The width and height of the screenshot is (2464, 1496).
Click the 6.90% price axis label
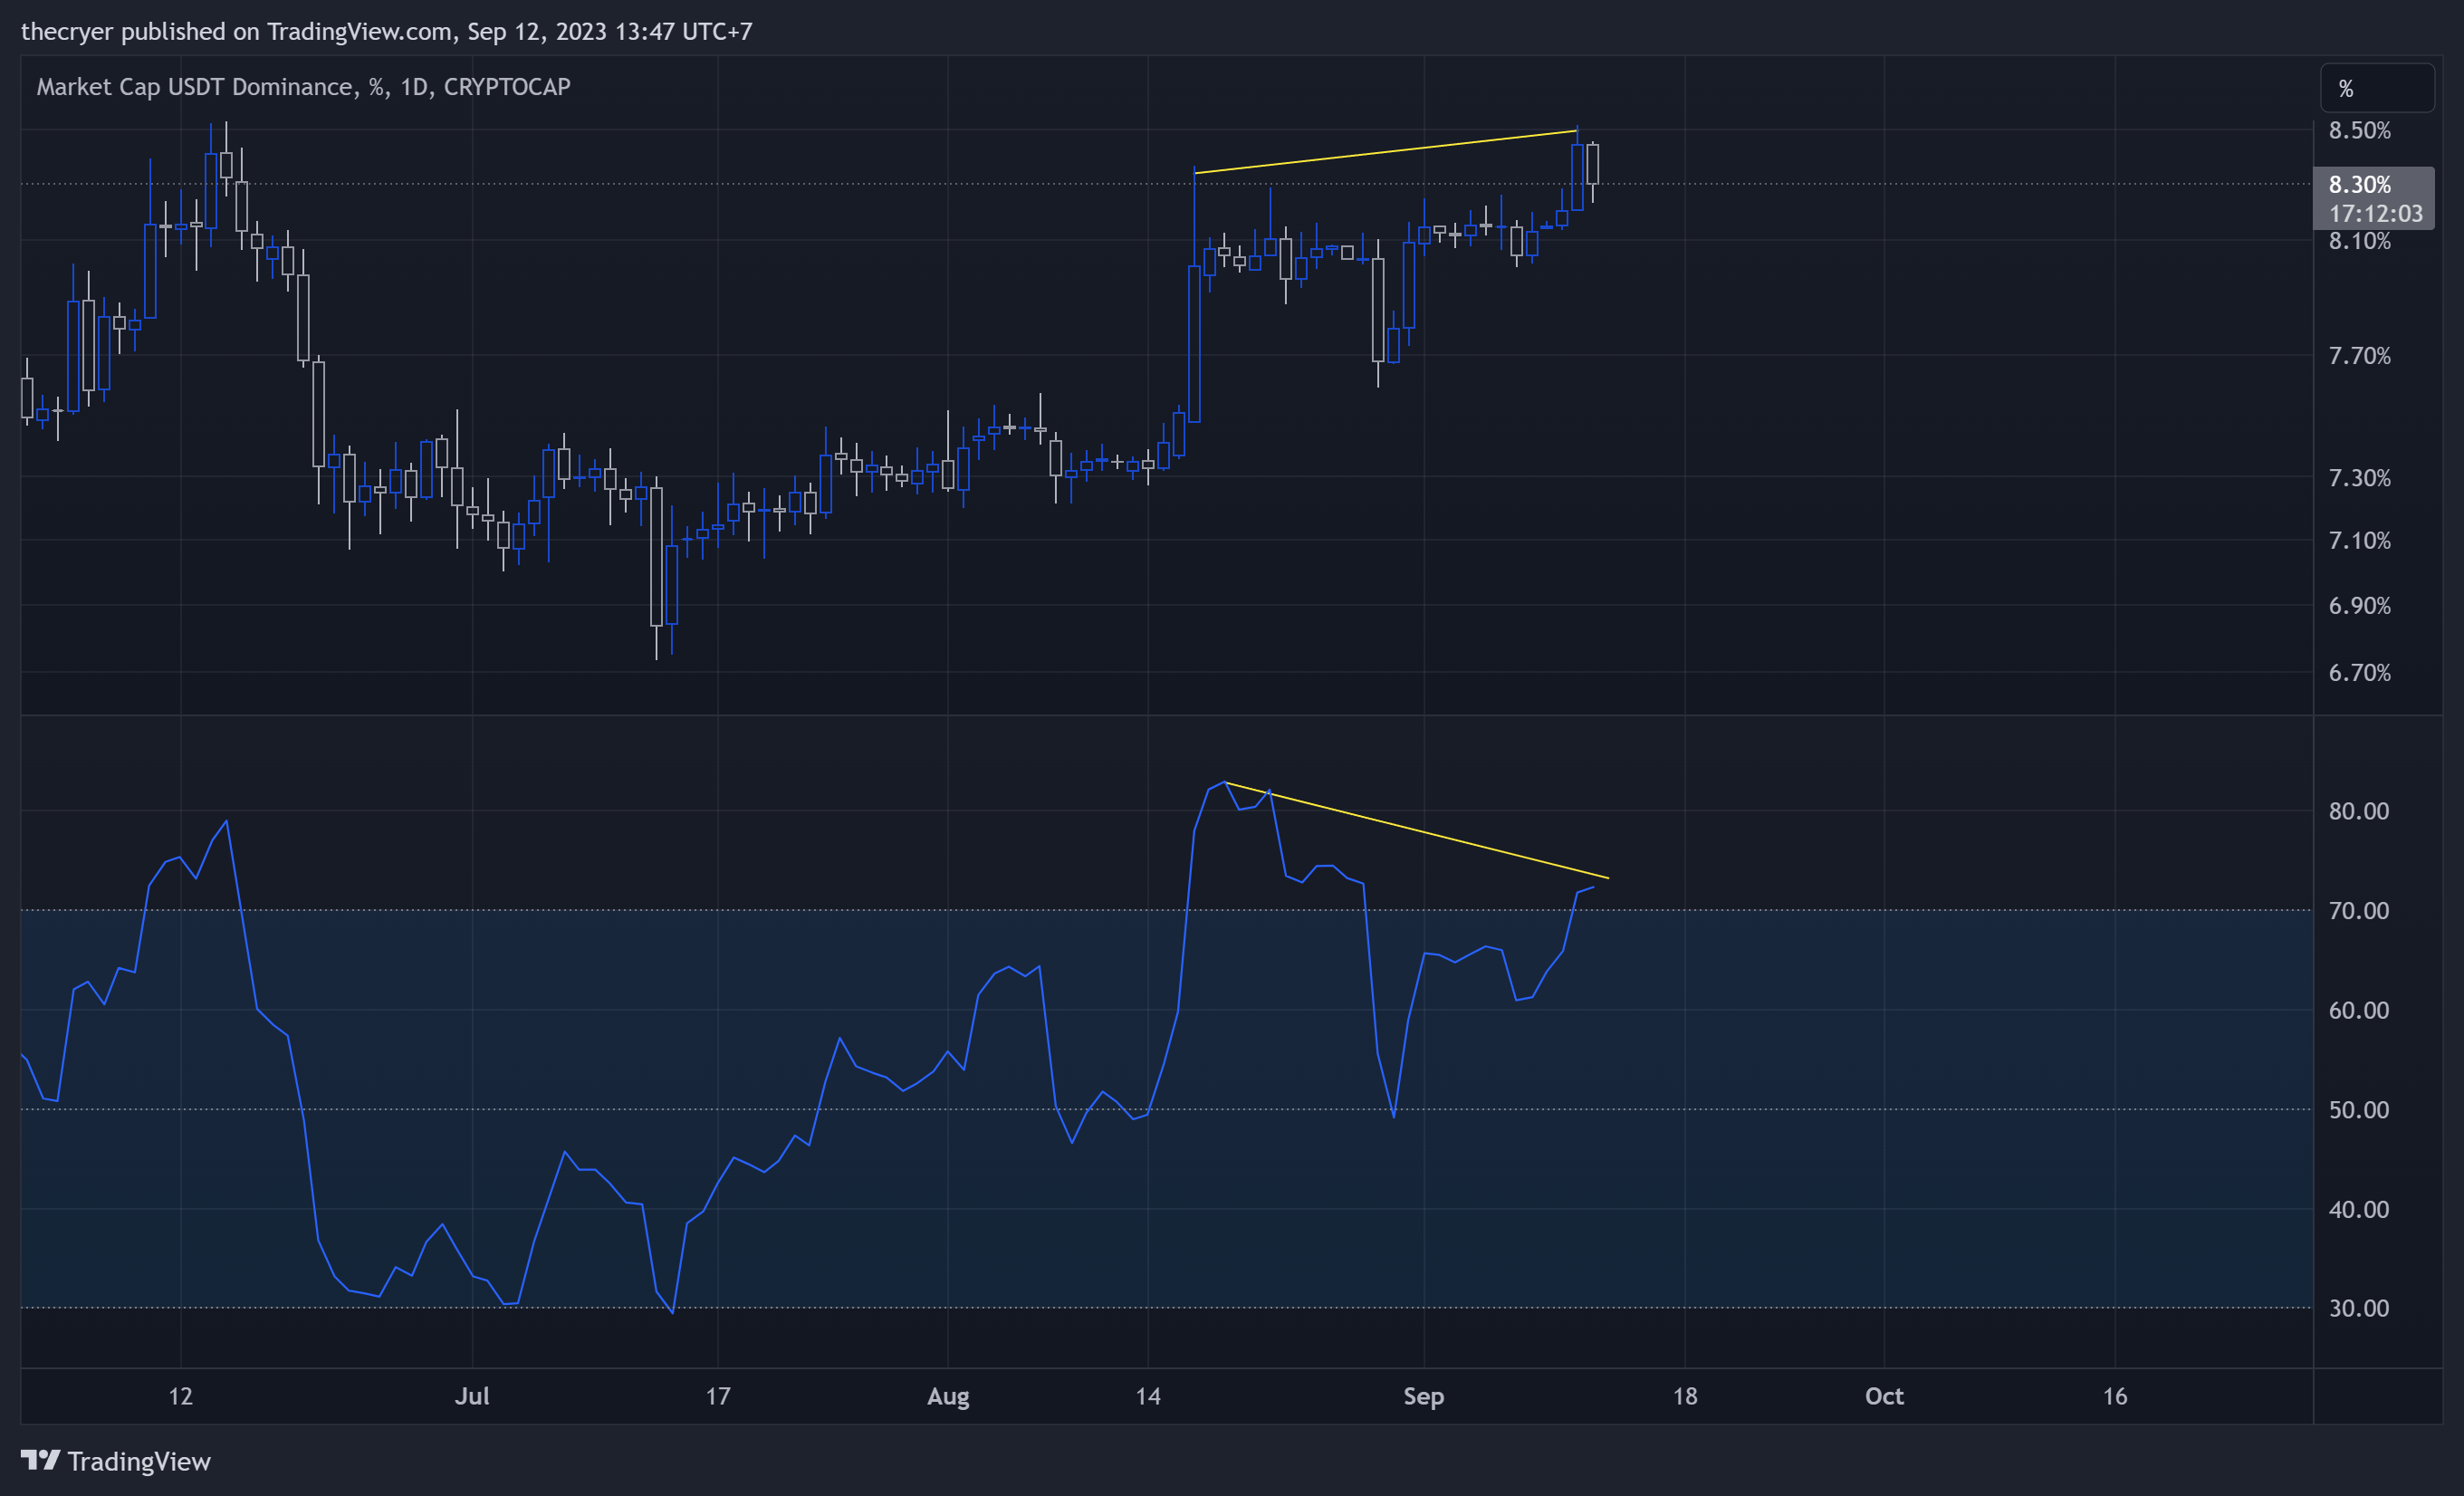click(2359, 606)
